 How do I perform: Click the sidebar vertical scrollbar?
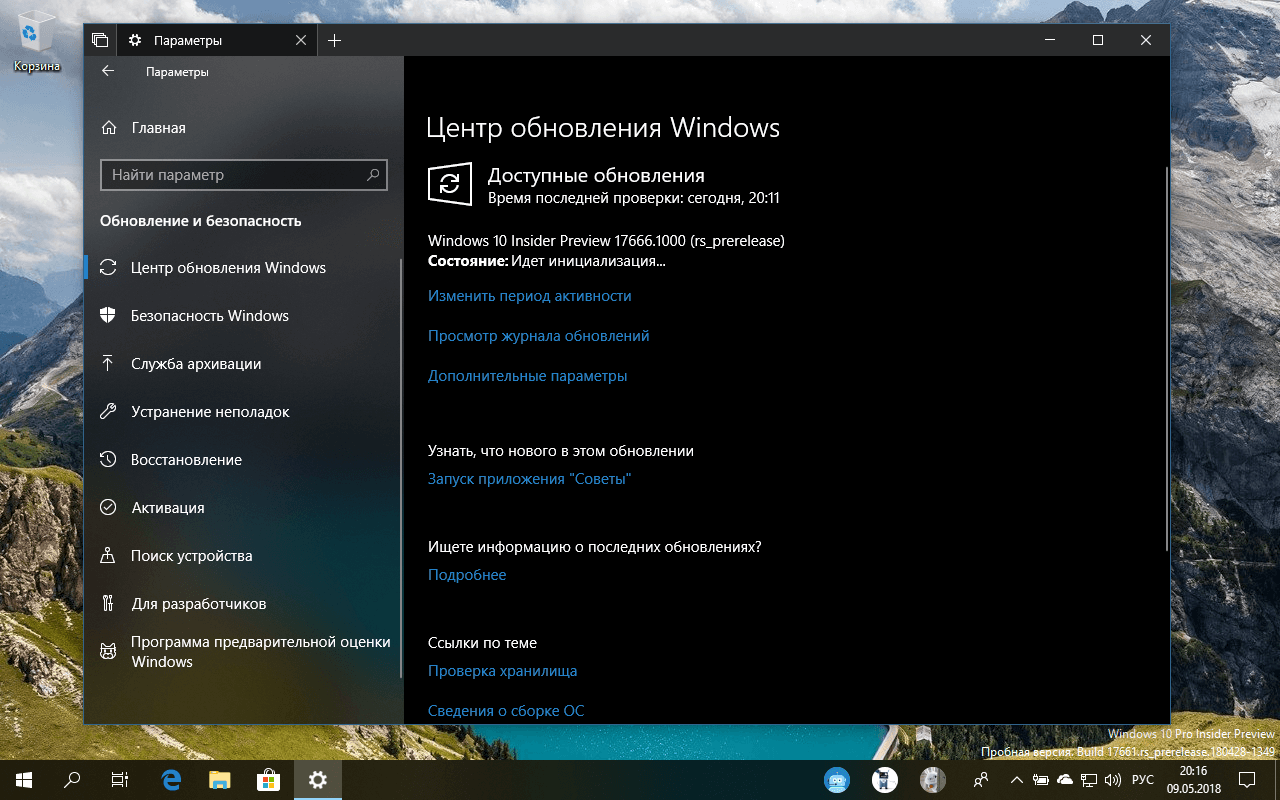click(400, 468)
